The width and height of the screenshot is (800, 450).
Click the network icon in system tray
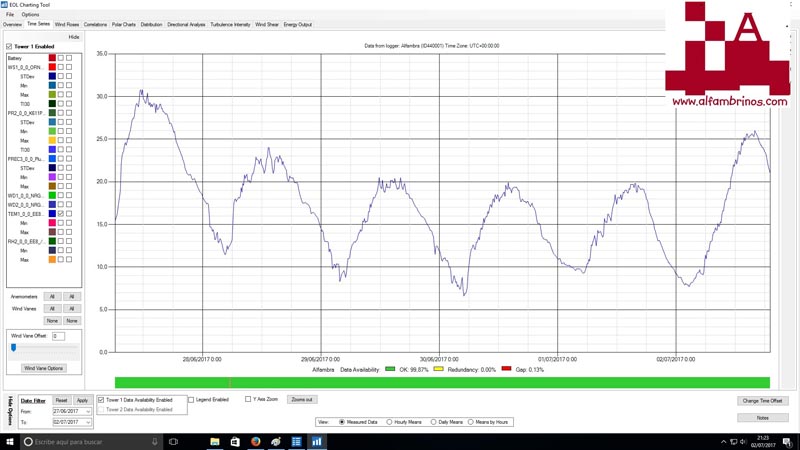coord(734,442)
